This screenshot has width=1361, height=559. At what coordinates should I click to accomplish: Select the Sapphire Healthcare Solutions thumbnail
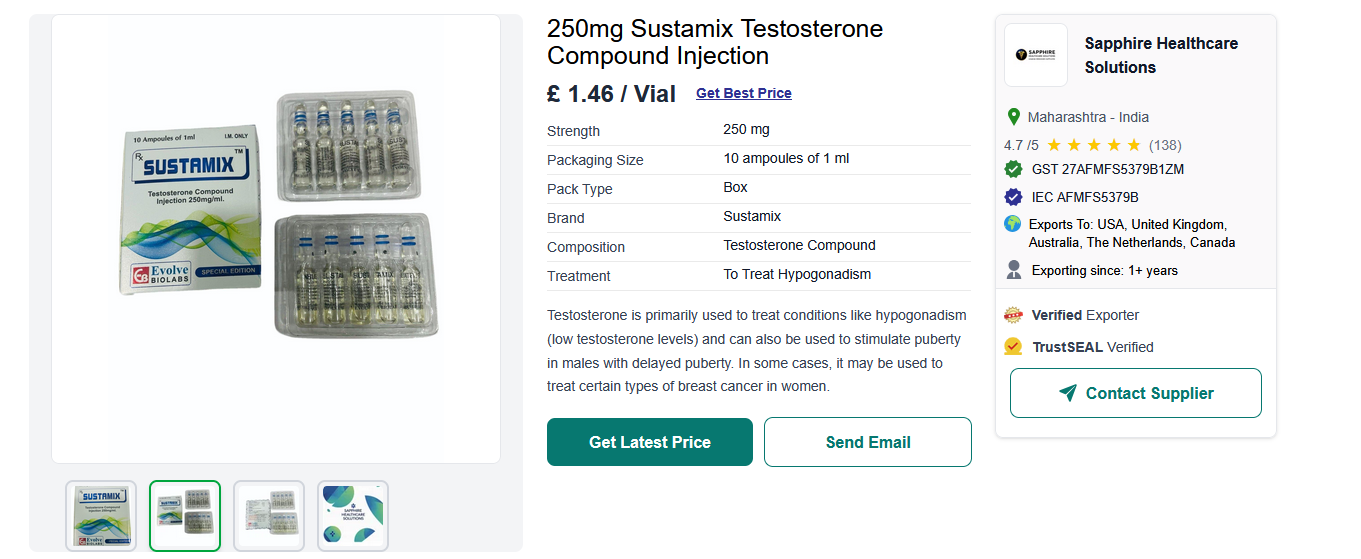(353, 516)
